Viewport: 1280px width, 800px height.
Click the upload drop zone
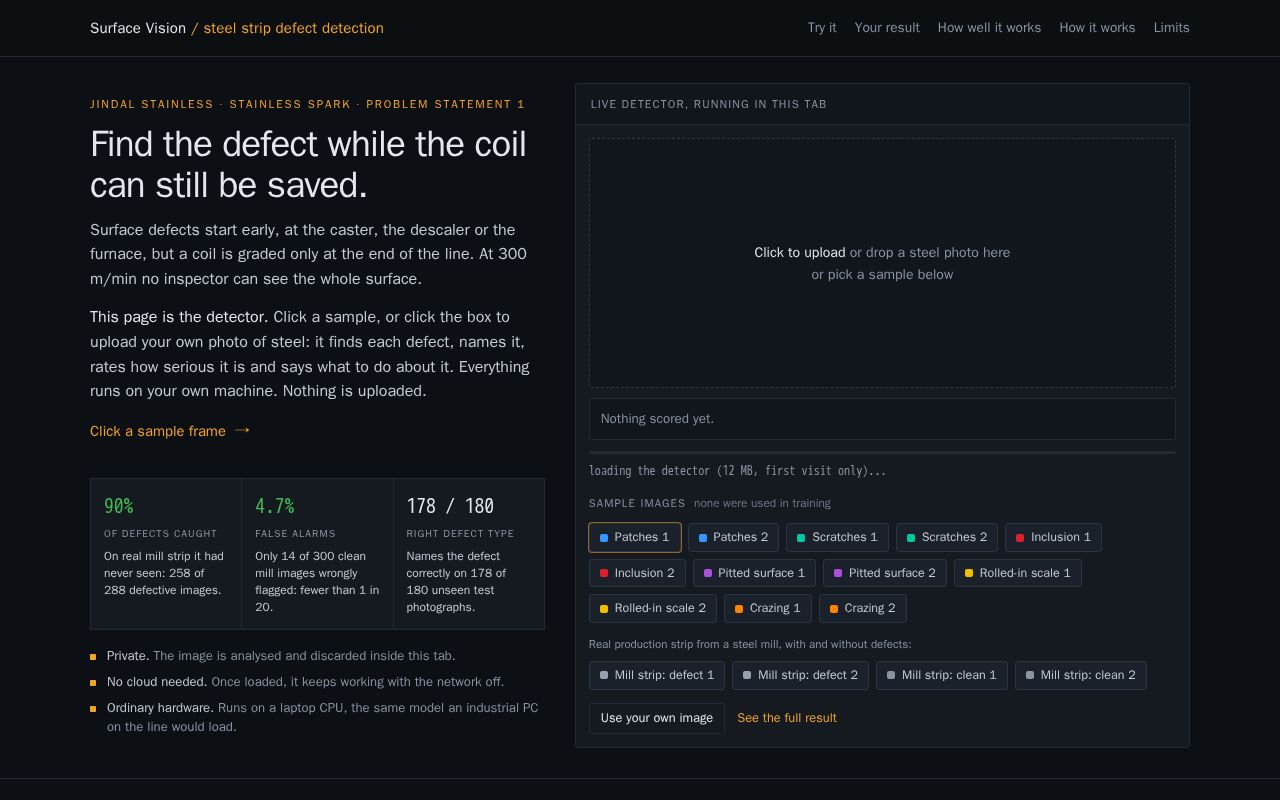[882, 263]
